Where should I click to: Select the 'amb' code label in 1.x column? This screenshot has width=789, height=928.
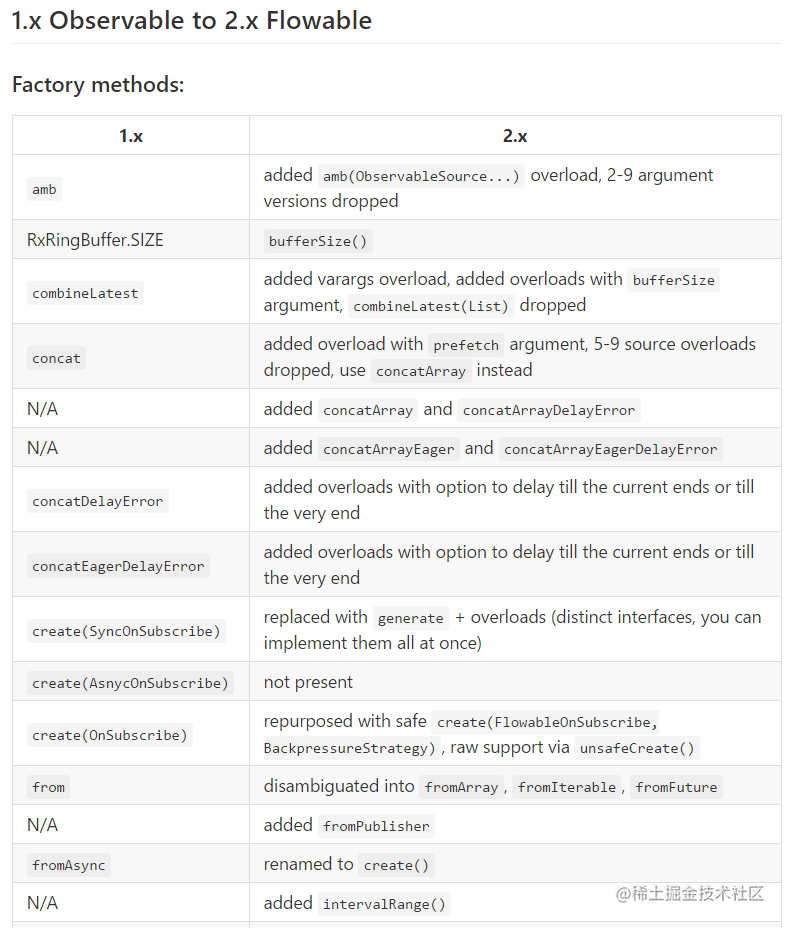click(x=44, y=189)
